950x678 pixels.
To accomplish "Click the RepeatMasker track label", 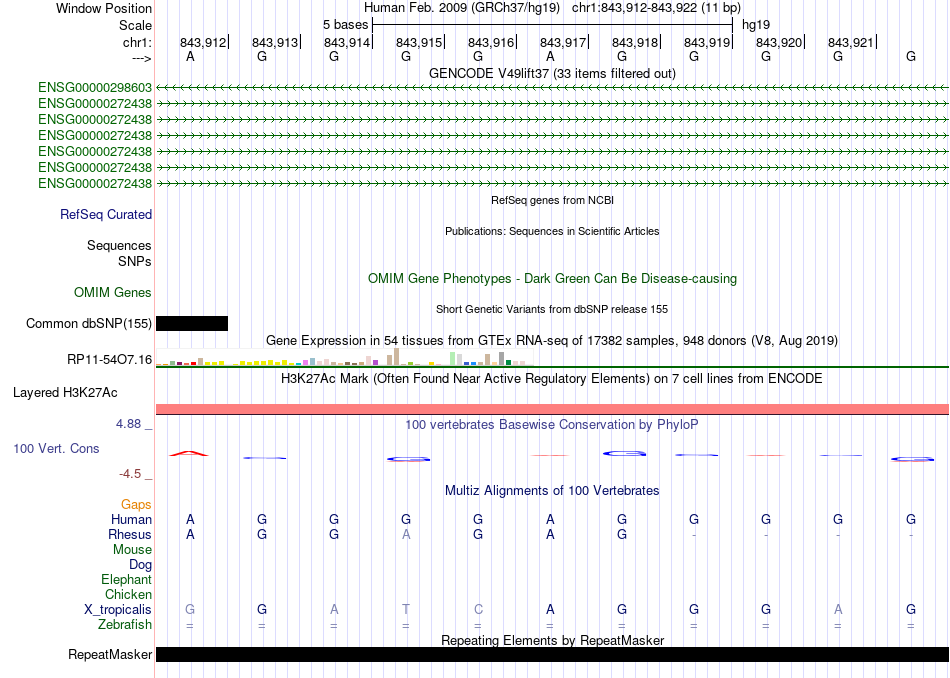I will [110, 654].
